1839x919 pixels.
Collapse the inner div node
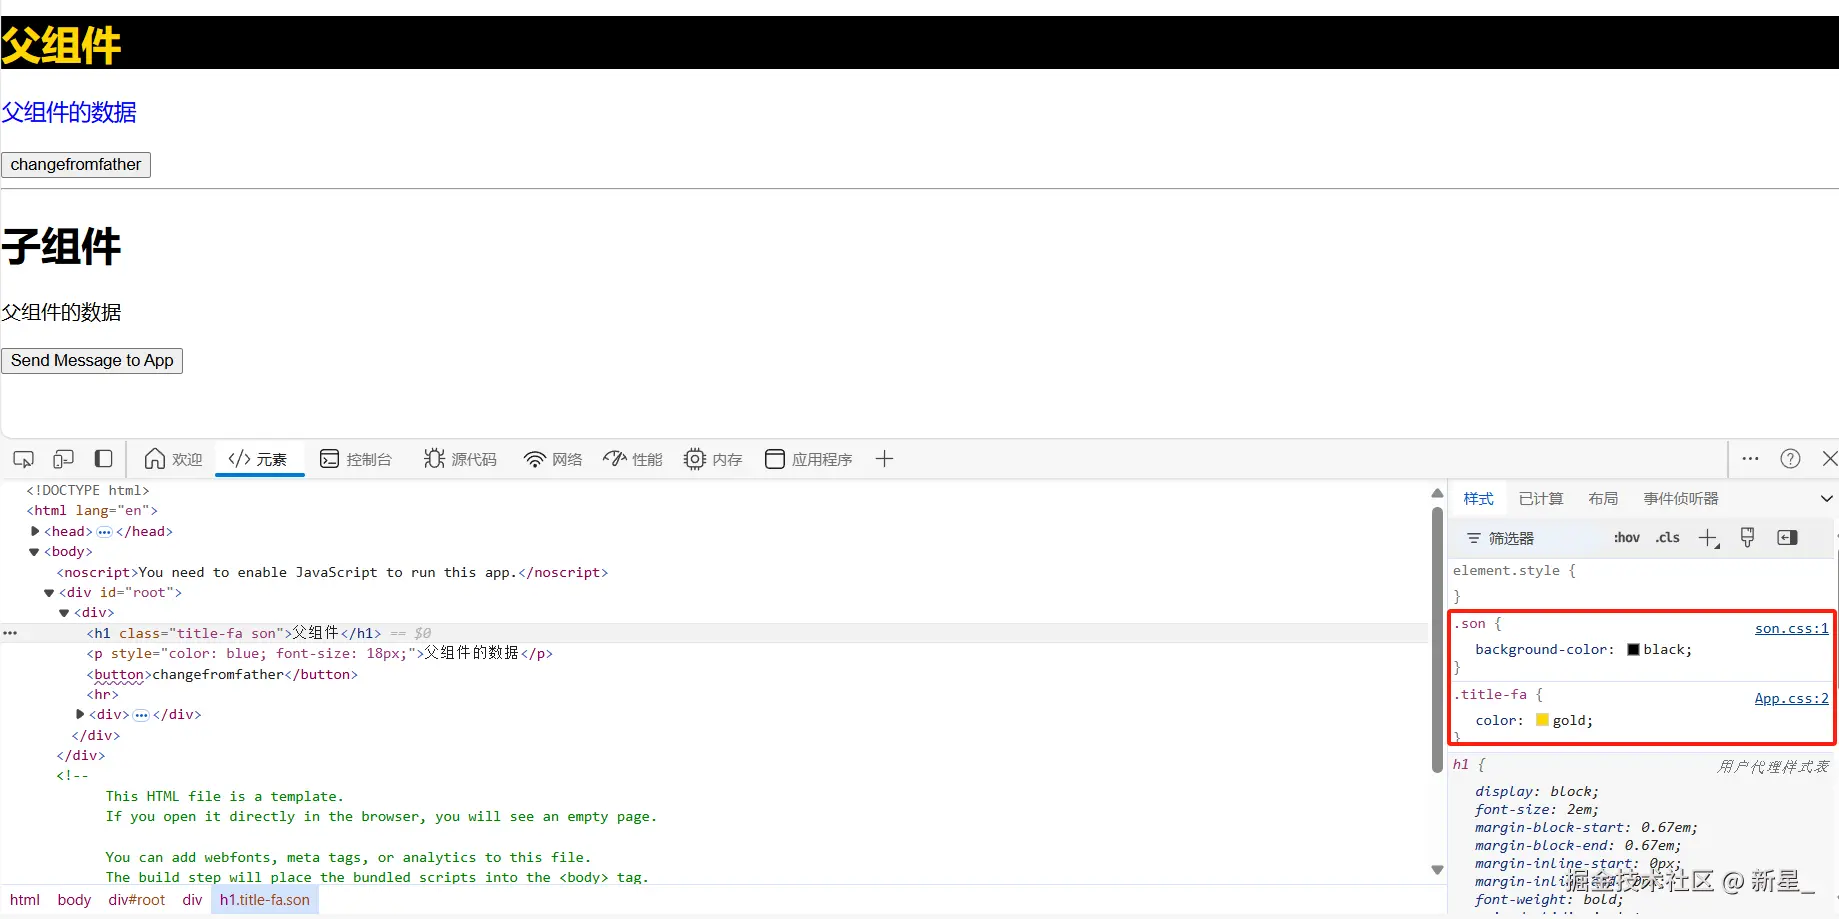click(64, 613)
